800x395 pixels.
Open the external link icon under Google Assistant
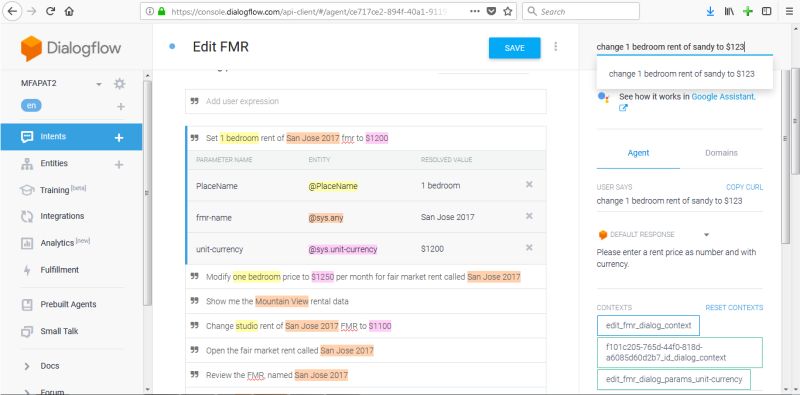tap(623, 108)
